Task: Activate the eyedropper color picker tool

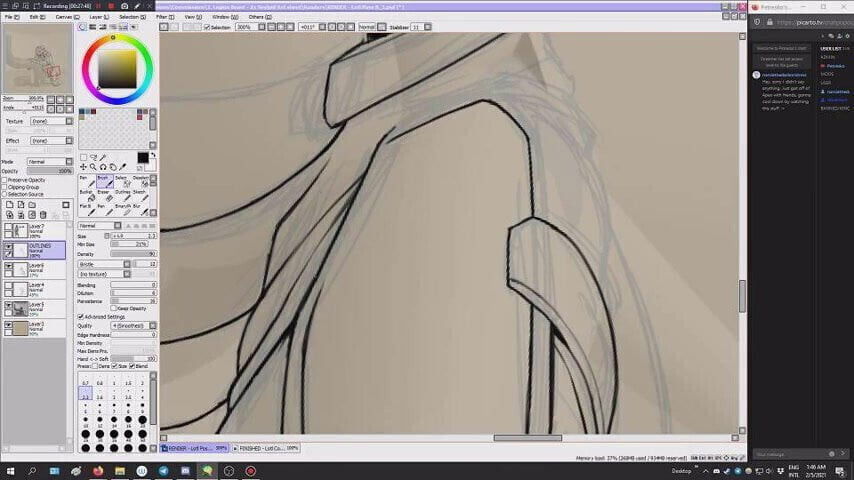Action: pos(123,167)
